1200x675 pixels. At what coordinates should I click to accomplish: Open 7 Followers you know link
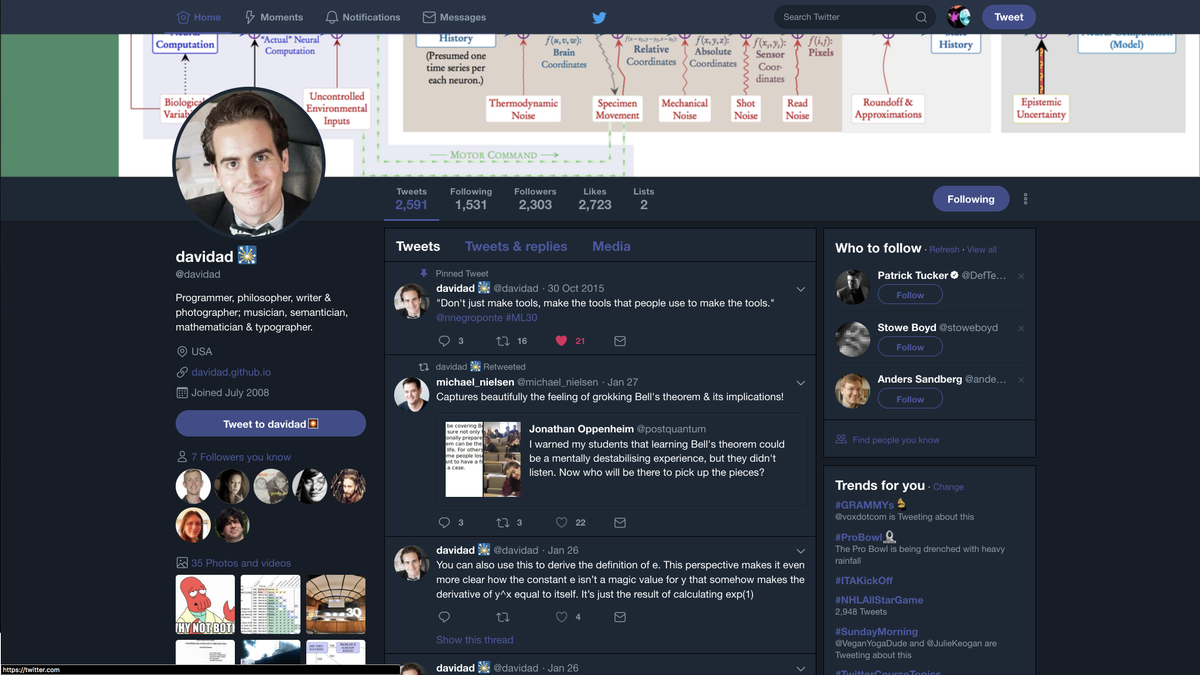[241, 457]
